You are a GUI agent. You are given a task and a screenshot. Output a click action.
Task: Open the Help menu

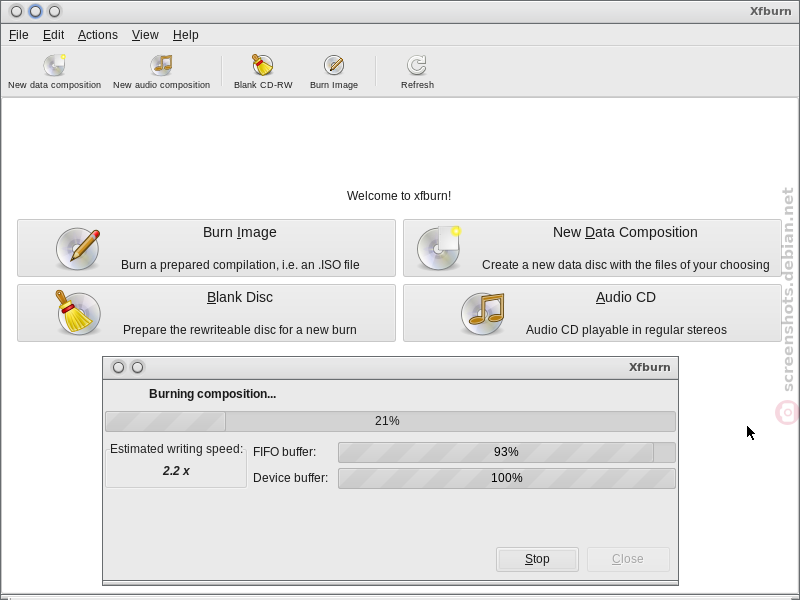pyautogui.click(x=185, y=35)
